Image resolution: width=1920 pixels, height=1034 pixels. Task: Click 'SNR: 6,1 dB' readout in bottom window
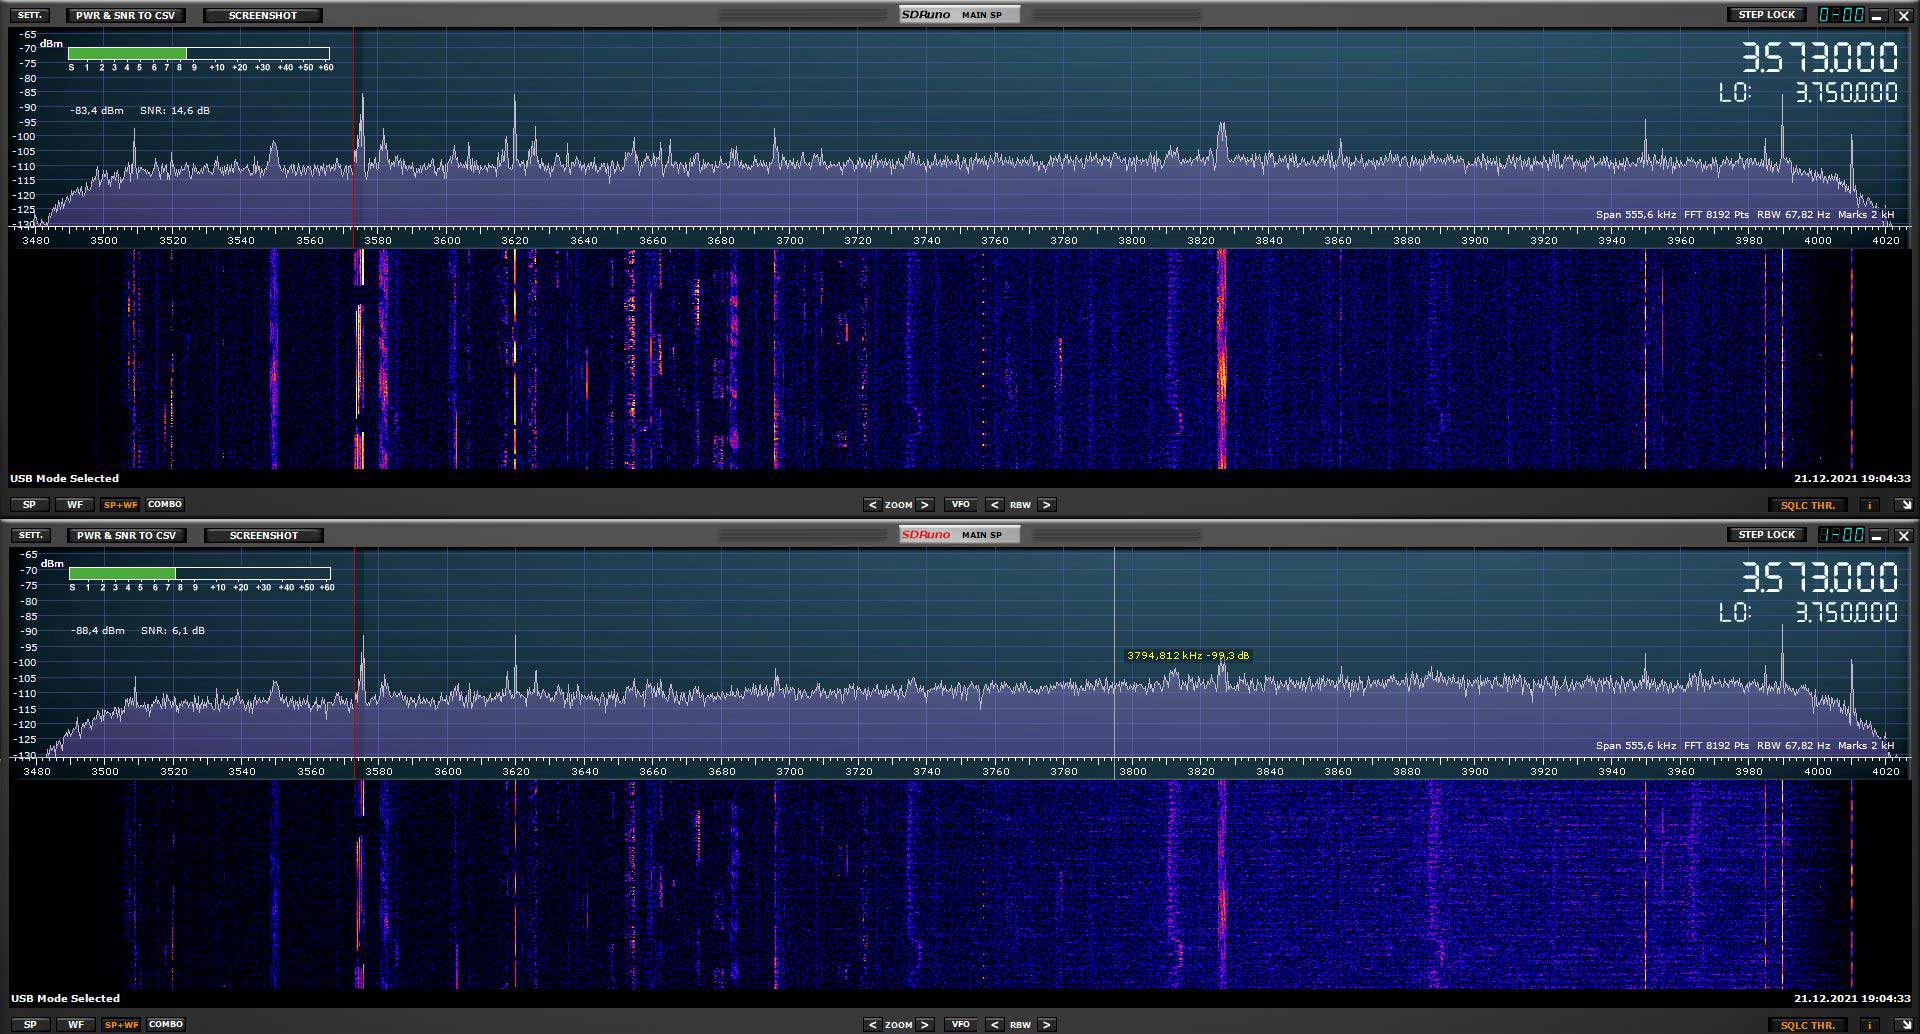[x=173, y=631]
